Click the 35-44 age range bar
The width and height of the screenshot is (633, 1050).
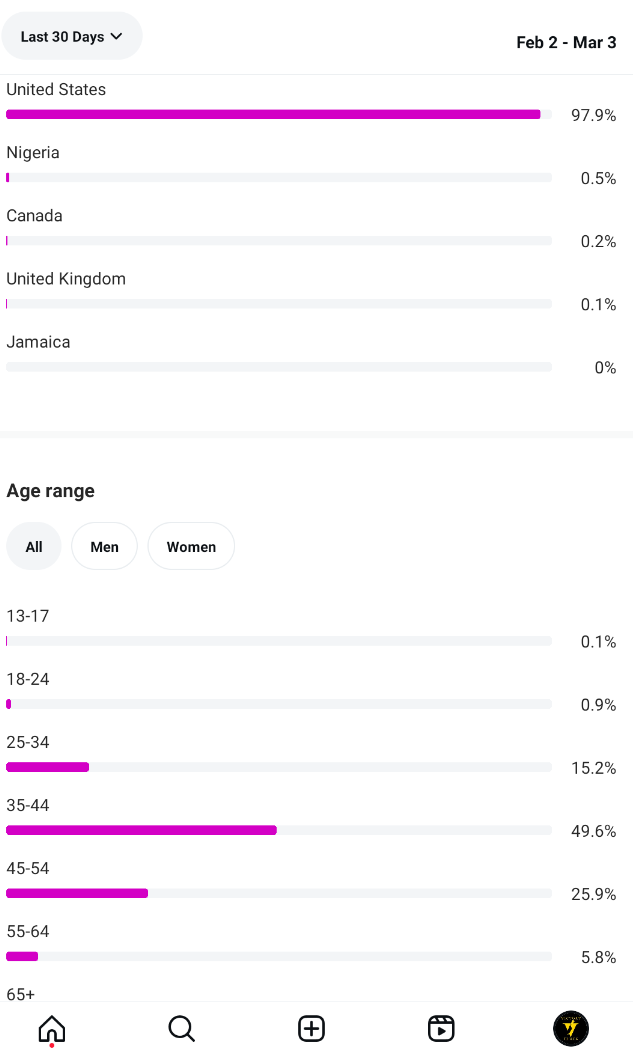click(x=279, y=830)
